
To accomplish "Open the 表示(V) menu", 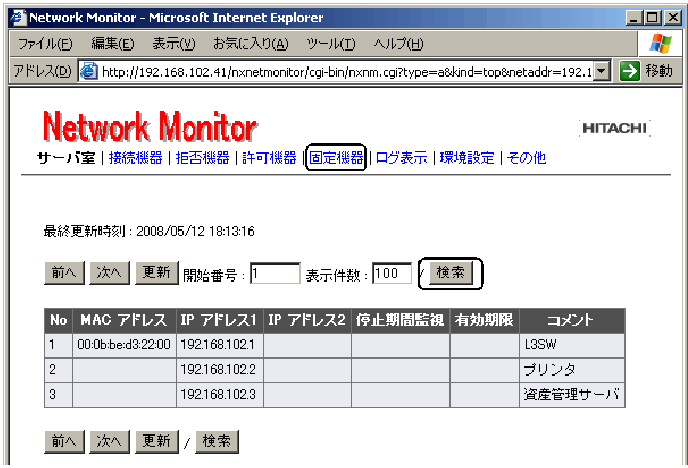I will point(174,44).
